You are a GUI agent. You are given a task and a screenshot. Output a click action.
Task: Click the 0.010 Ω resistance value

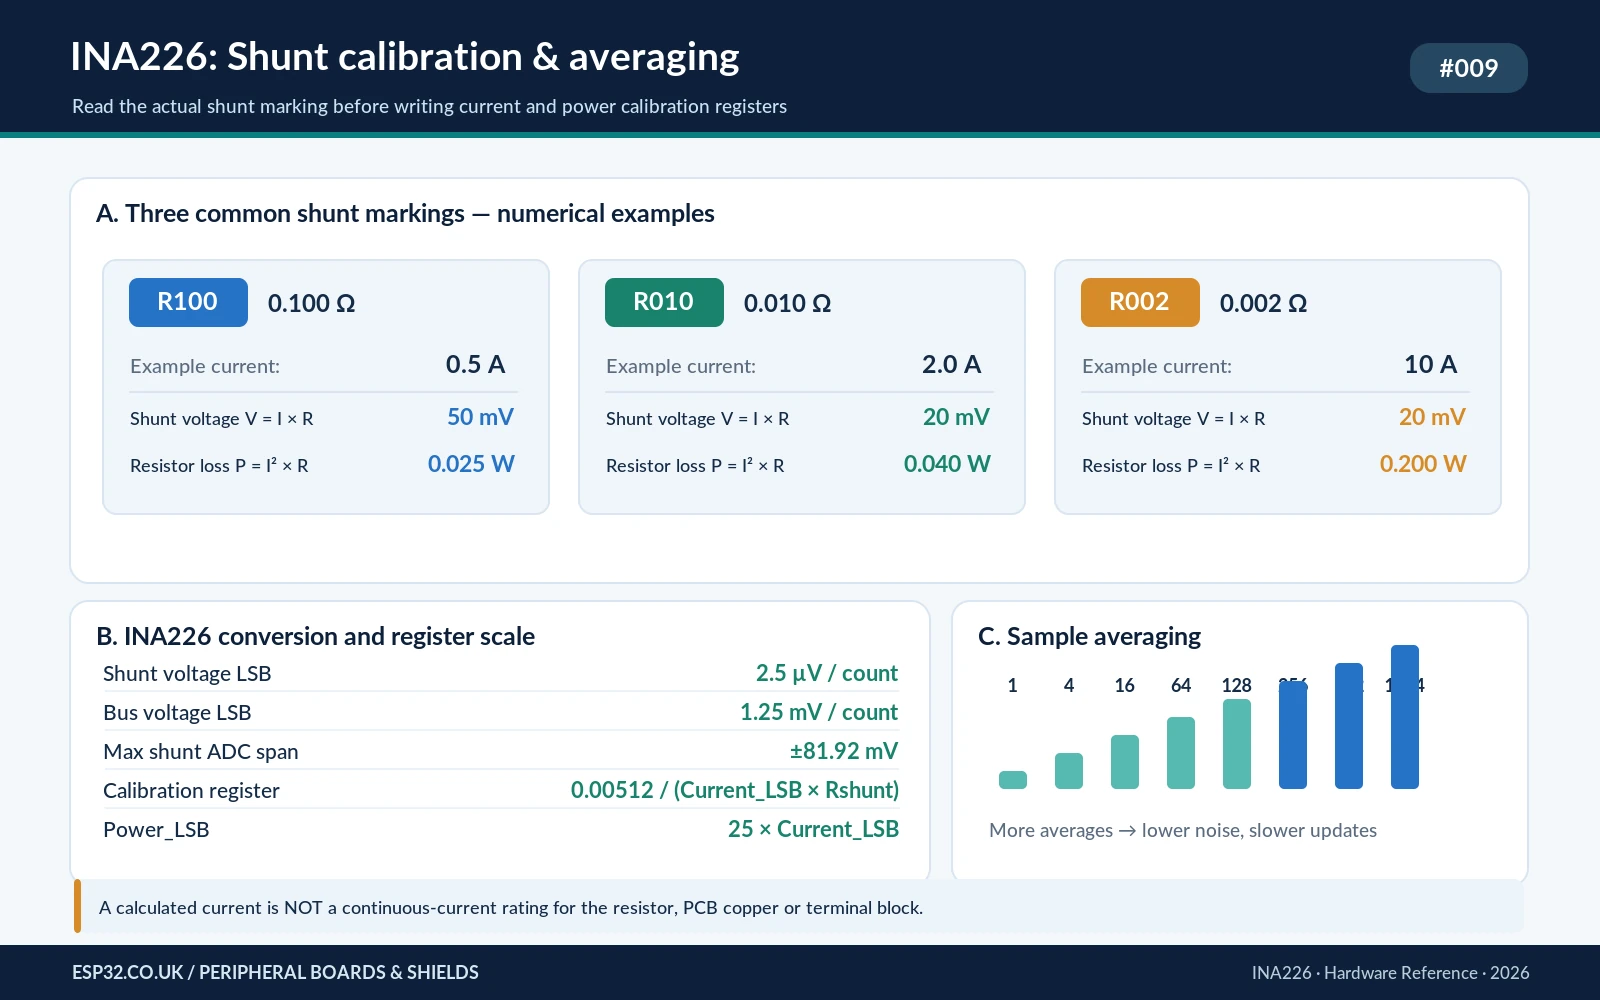787,303
